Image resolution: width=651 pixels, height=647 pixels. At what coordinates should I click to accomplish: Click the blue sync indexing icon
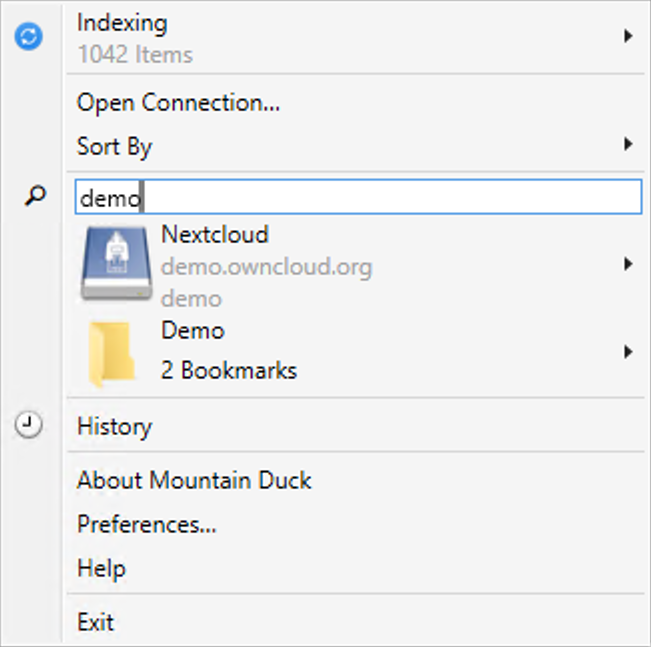click(x=29, y=36)
